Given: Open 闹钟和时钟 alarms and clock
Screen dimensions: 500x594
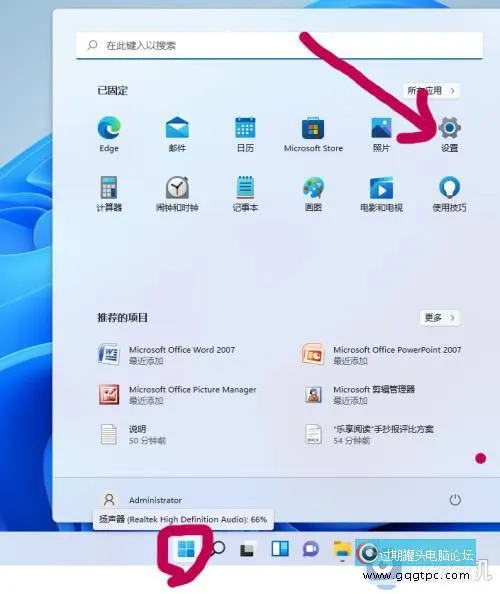Looking at the screenshot, I should (177, 194).
